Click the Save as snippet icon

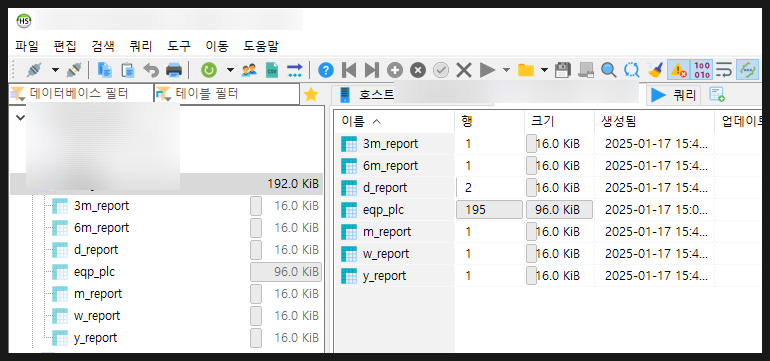pos(586,70)
